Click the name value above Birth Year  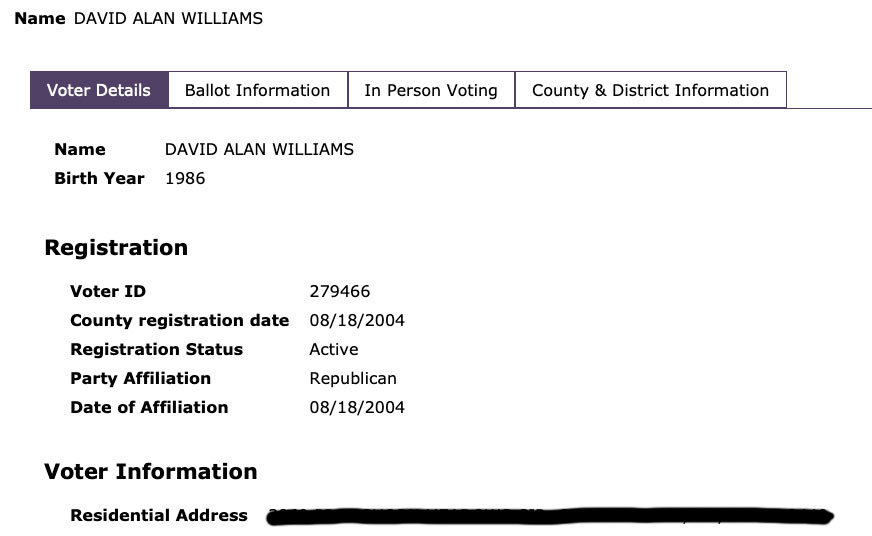point(259,149)
